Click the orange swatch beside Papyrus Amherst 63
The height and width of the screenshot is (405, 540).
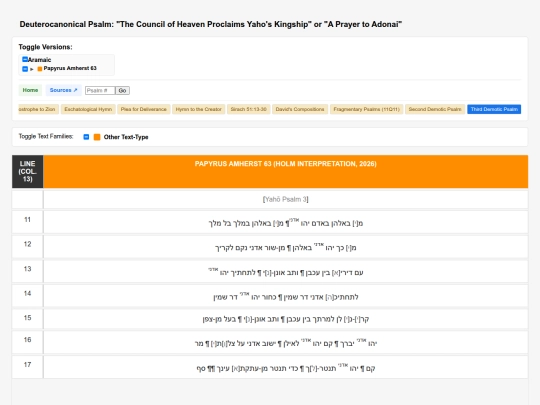tap(40, 69)
